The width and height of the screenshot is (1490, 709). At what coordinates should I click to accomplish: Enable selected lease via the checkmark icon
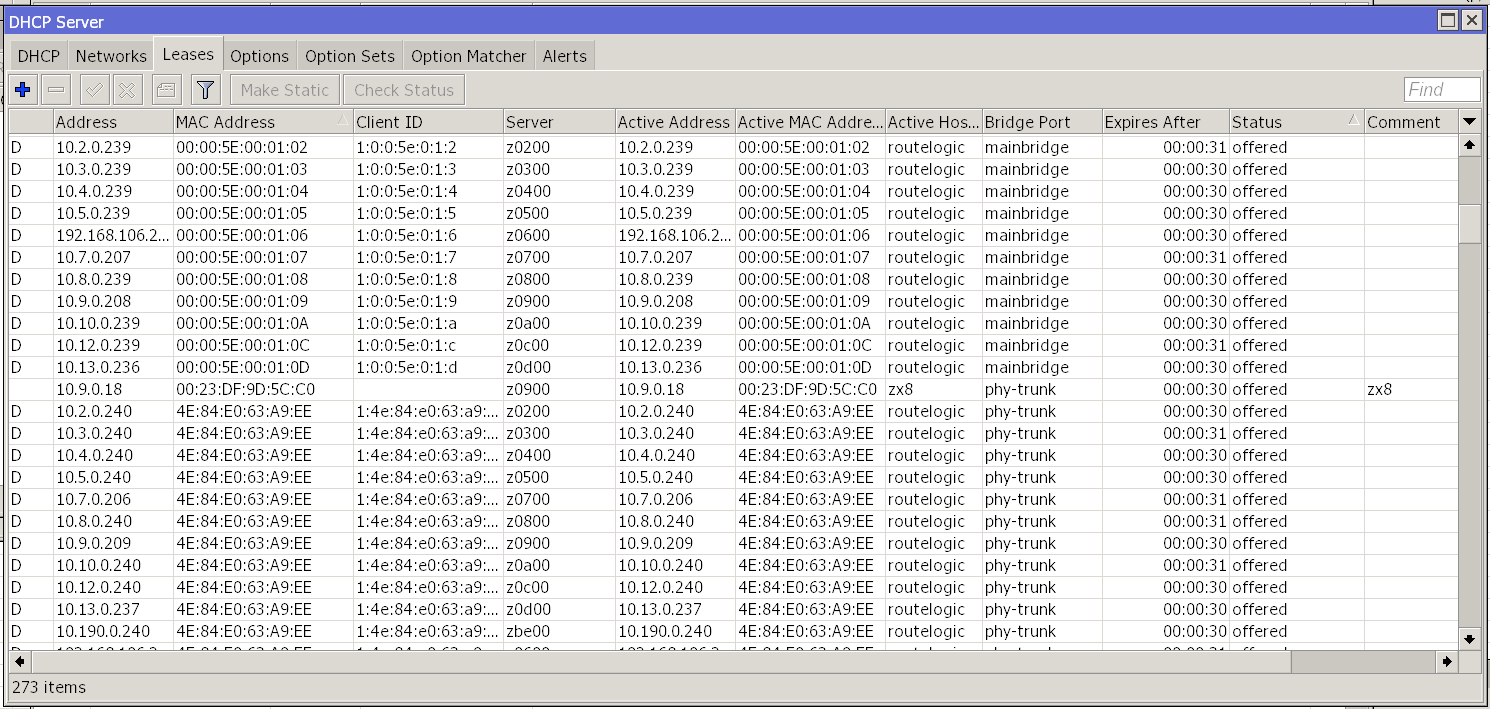pos(93,89)
